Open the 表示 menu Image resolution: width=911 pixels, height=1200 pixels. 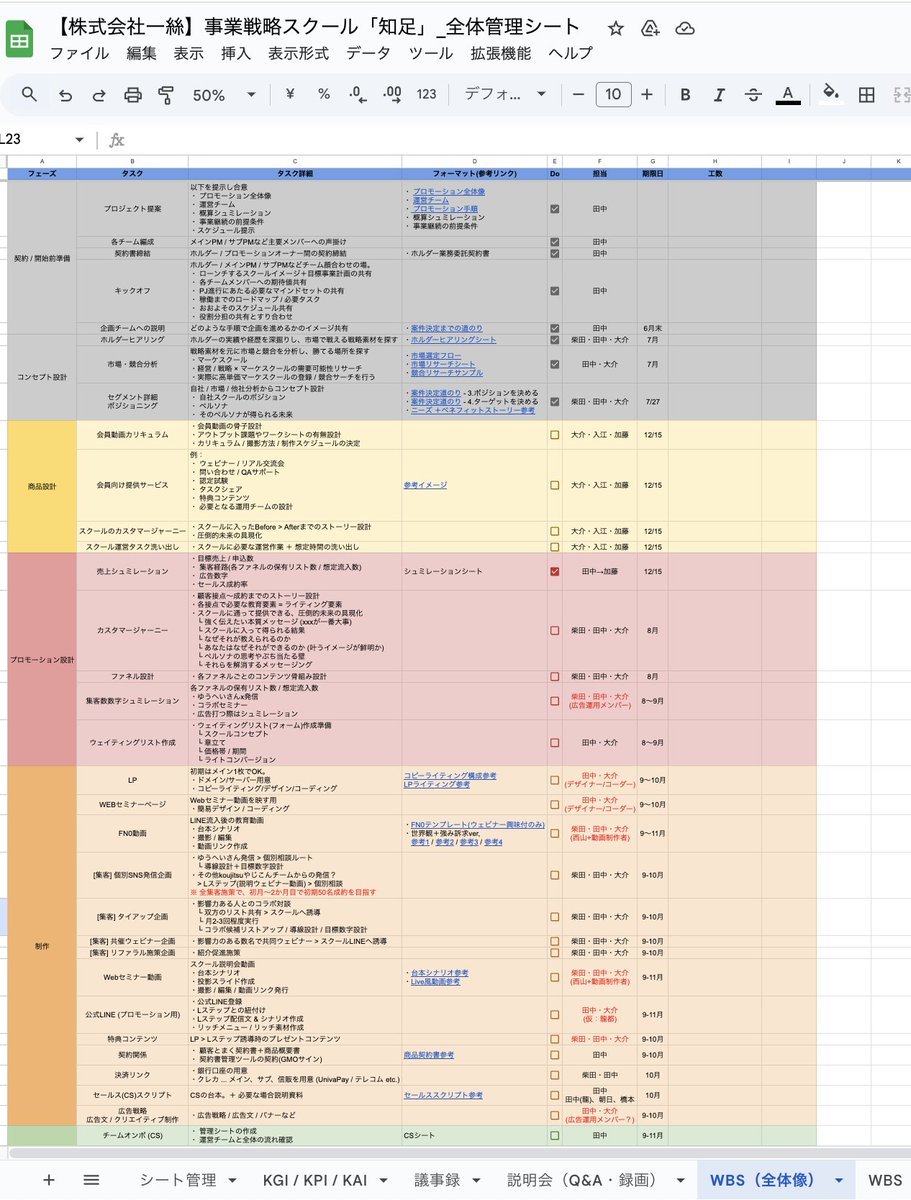tap(188, 54)
